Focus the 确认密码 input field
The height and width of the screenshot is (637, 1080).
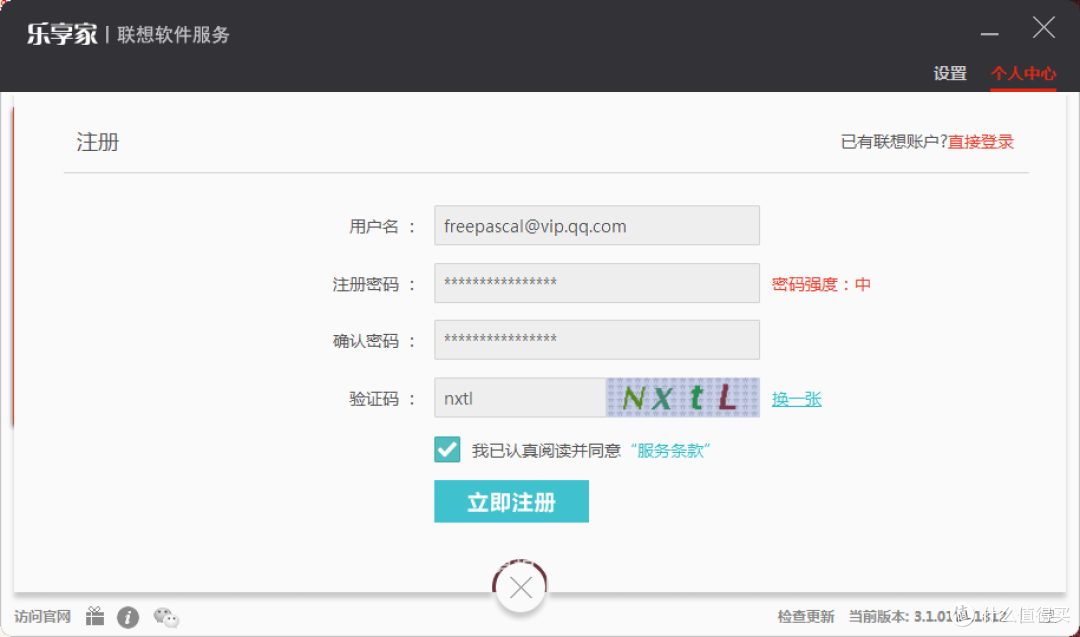597,340
